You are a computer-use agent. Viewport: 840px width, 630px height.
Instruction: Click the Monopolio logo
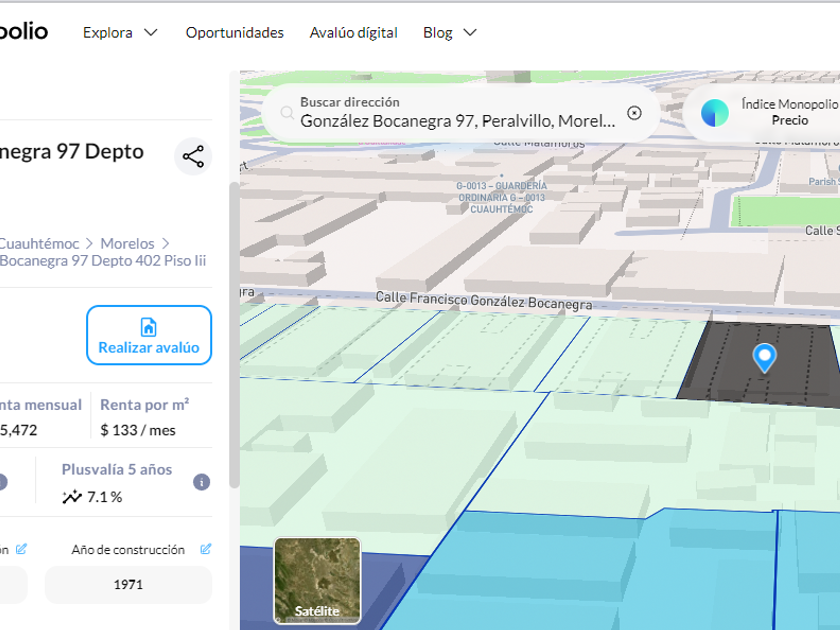coord(23,31)
